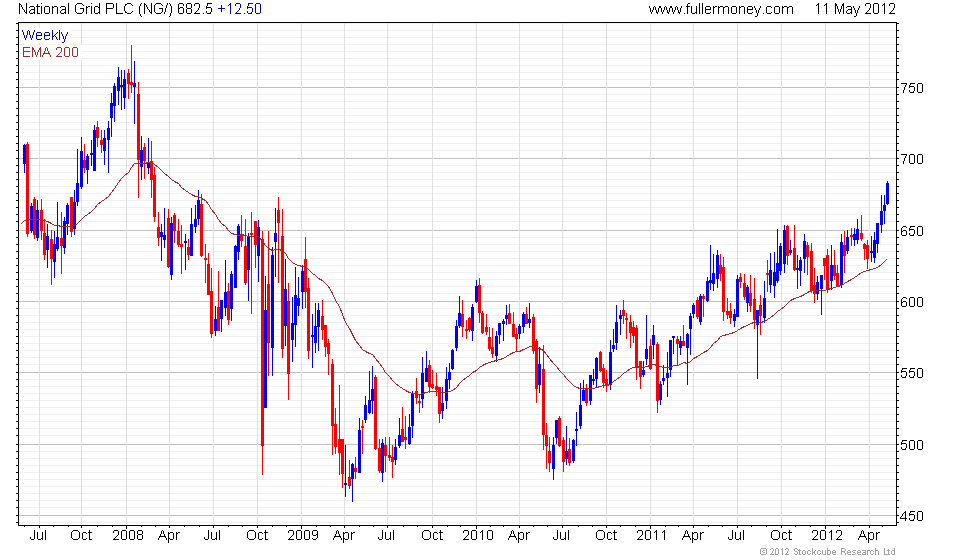Click the 'Oct' label just before 2009
The width and height of the screenshot is (980, 560).
point(257,536)
